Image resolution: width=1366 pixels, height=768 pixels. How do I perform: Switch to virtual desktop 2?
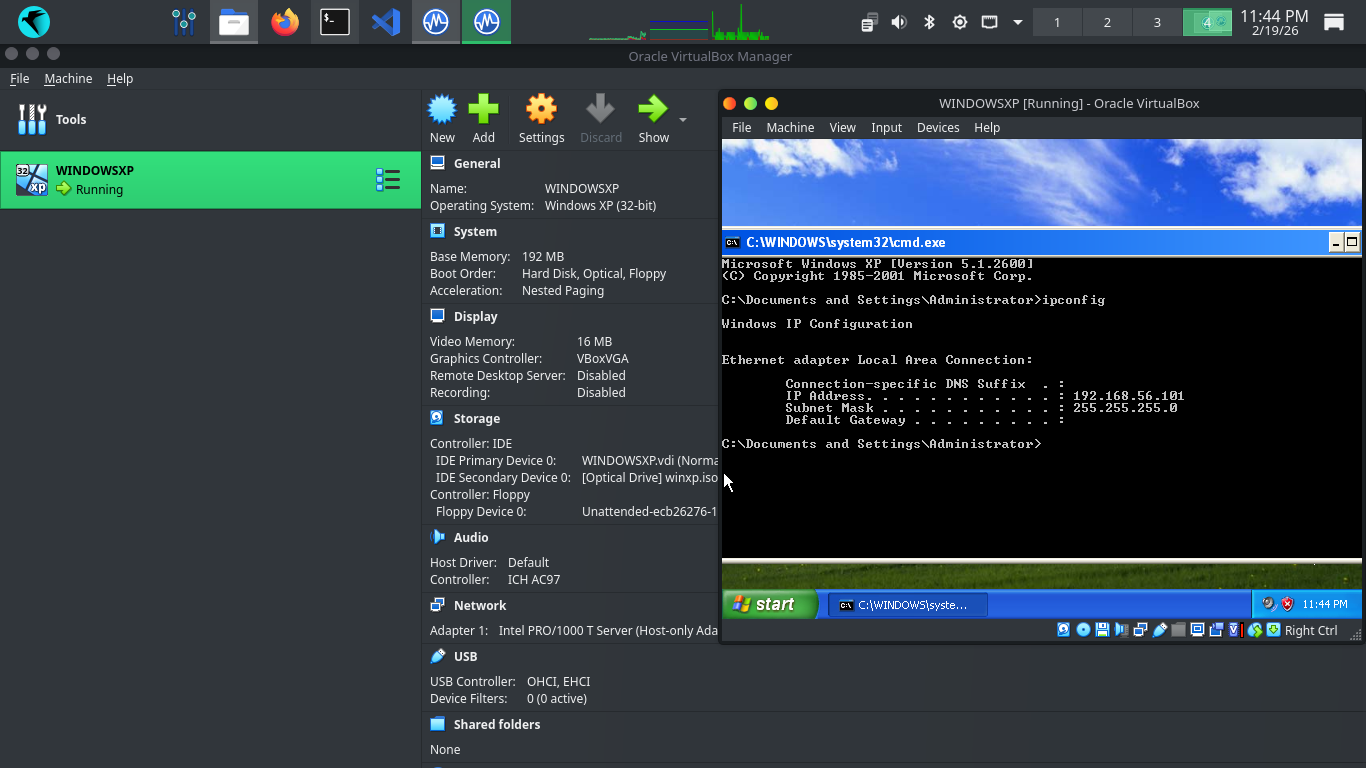tap(1107, 22)
